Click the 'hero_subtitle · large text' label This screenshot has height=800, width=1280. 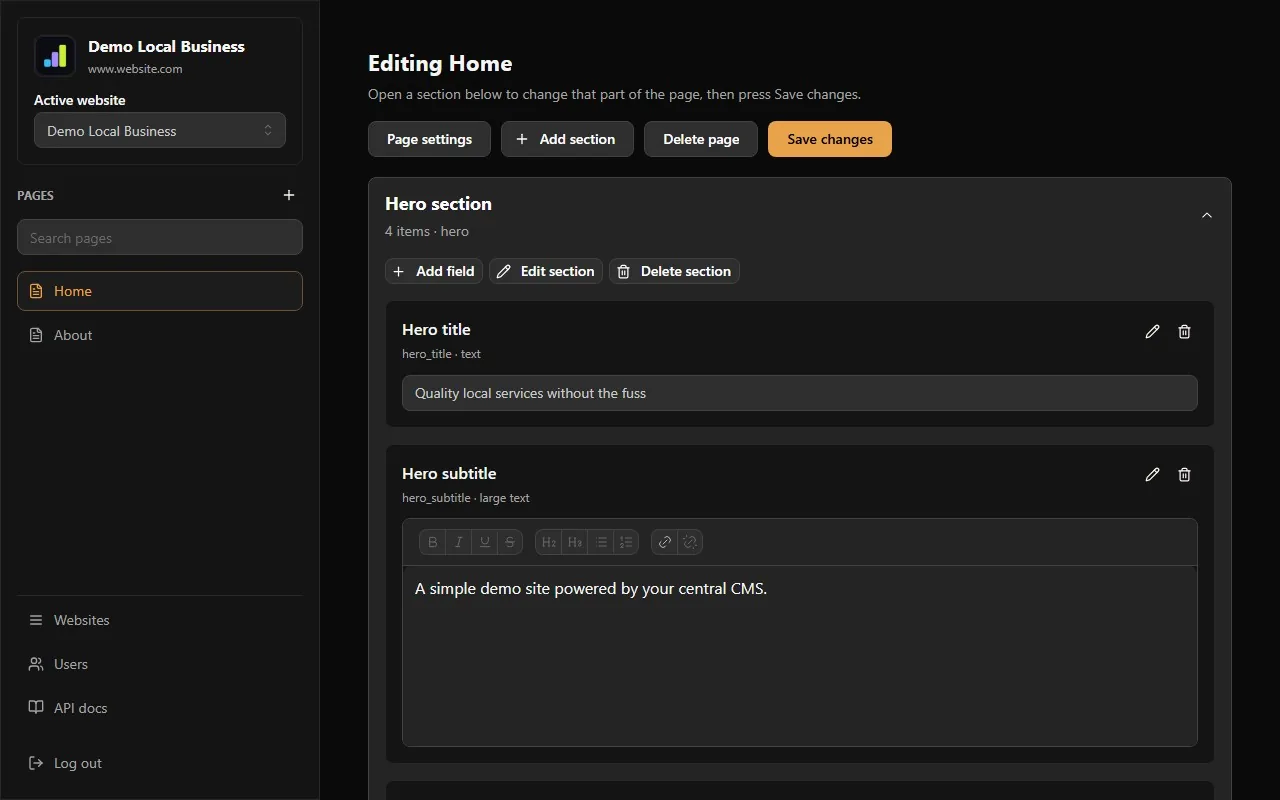(x=466, y=498)
